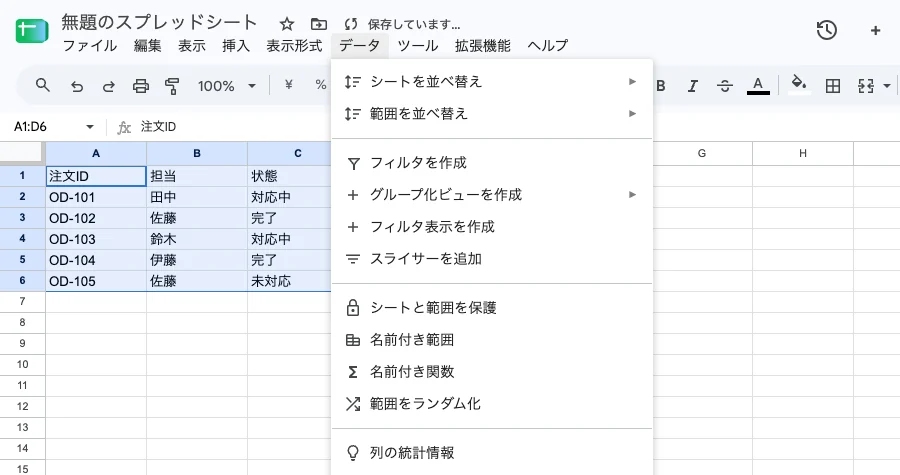
Task: Click the merge cells icon
Action: 866,86
